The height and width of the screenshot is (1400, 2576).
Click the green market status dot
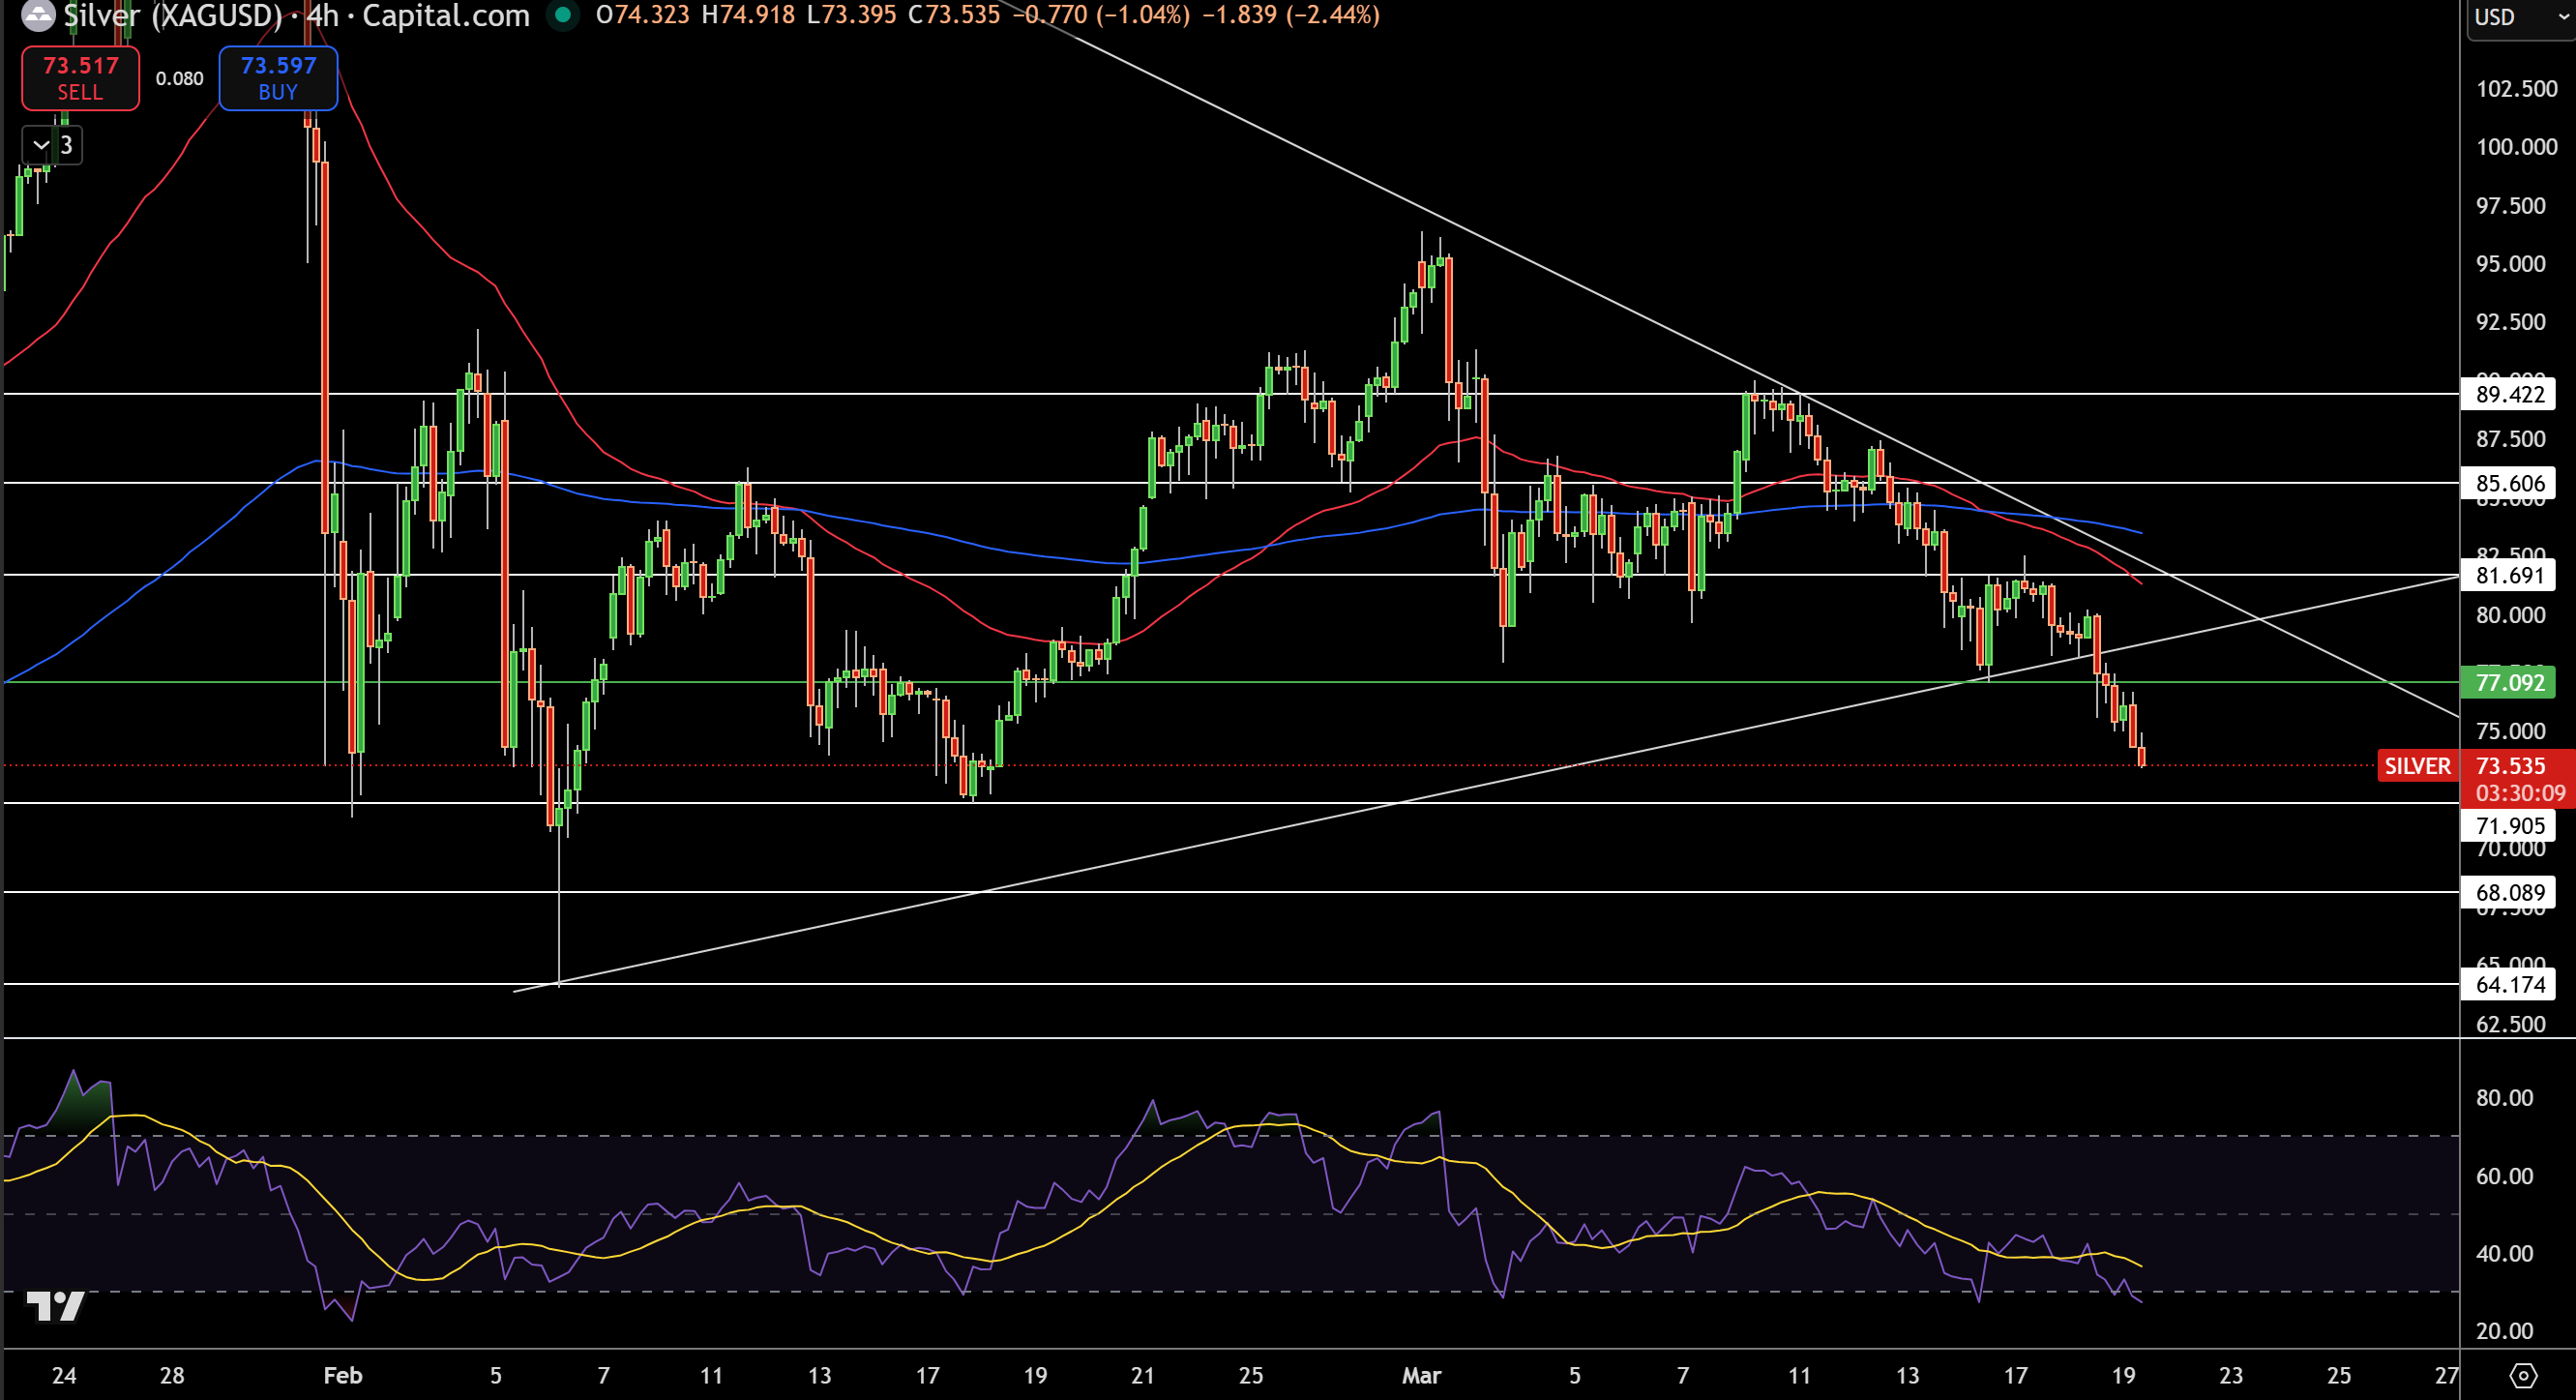point(563,15)
